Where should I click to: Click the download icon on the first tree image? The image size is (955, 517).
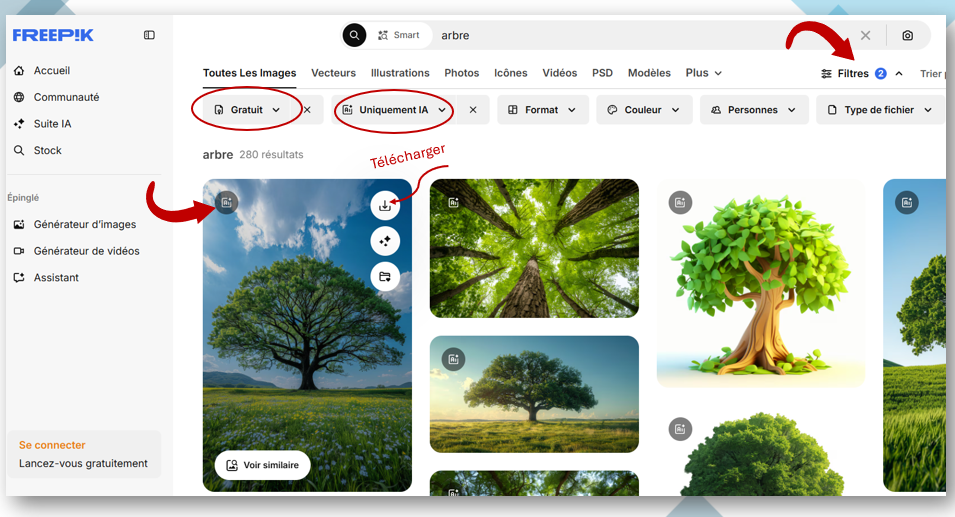pyautogui.click(x=385, y=206)
